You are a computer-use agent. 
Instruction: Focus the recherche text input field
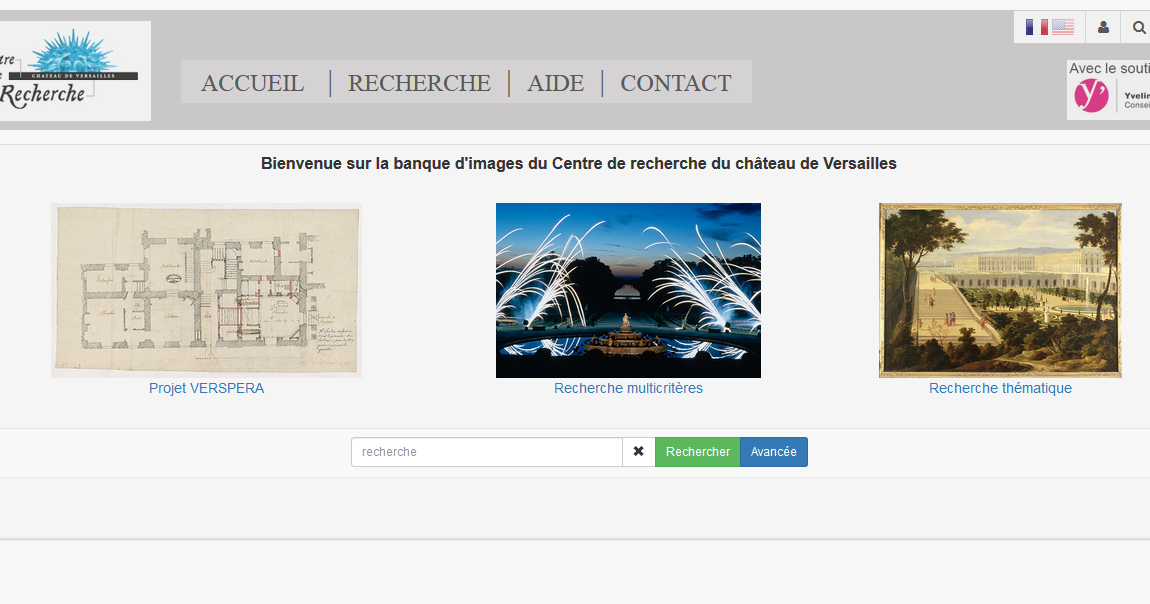point(486,452)
